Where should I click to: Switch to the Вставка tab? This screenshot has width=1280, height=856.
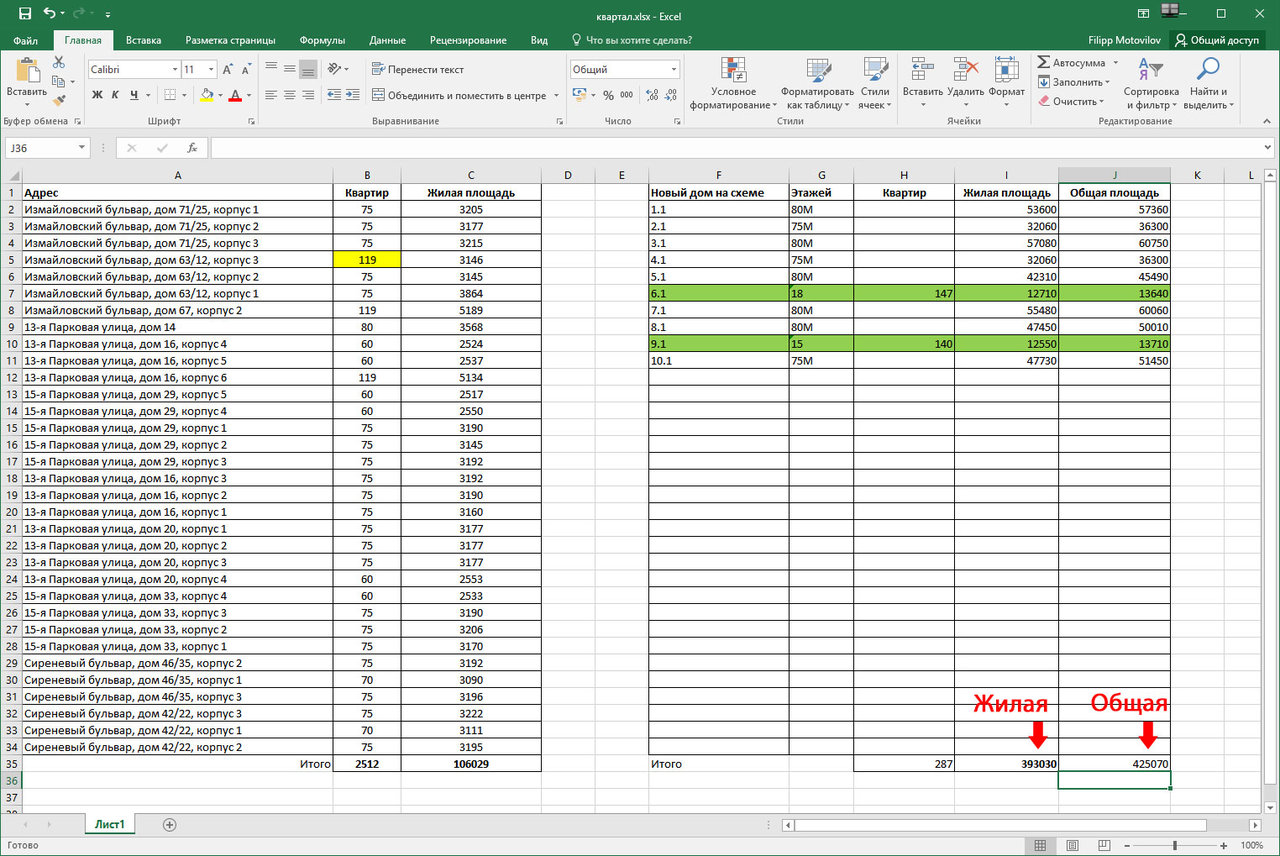[x=144, y=40]
